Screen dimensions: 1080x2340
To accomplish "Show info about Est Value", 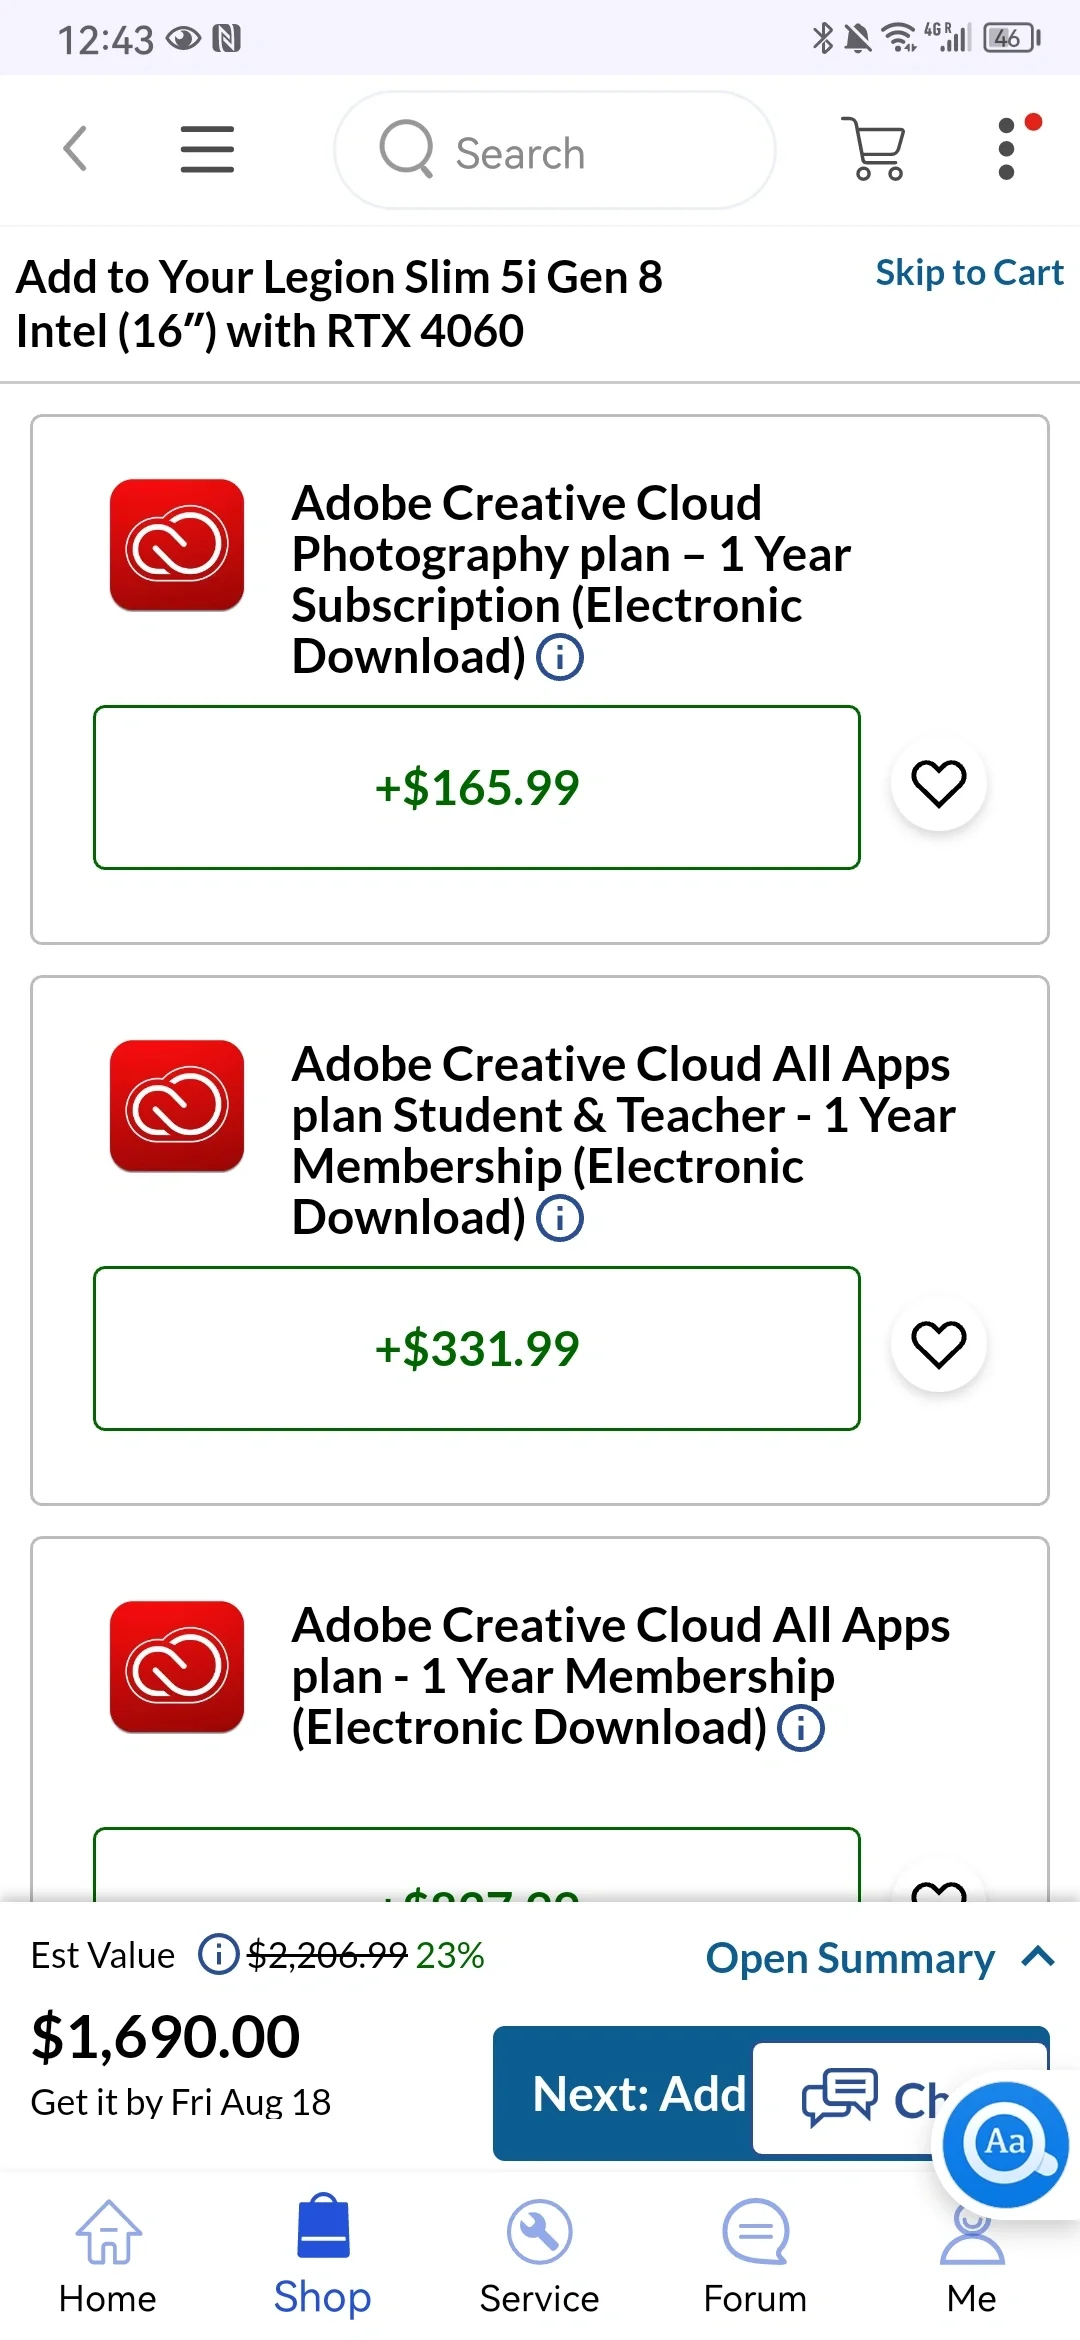I will pyautogui.click(x=217, y=1954).
